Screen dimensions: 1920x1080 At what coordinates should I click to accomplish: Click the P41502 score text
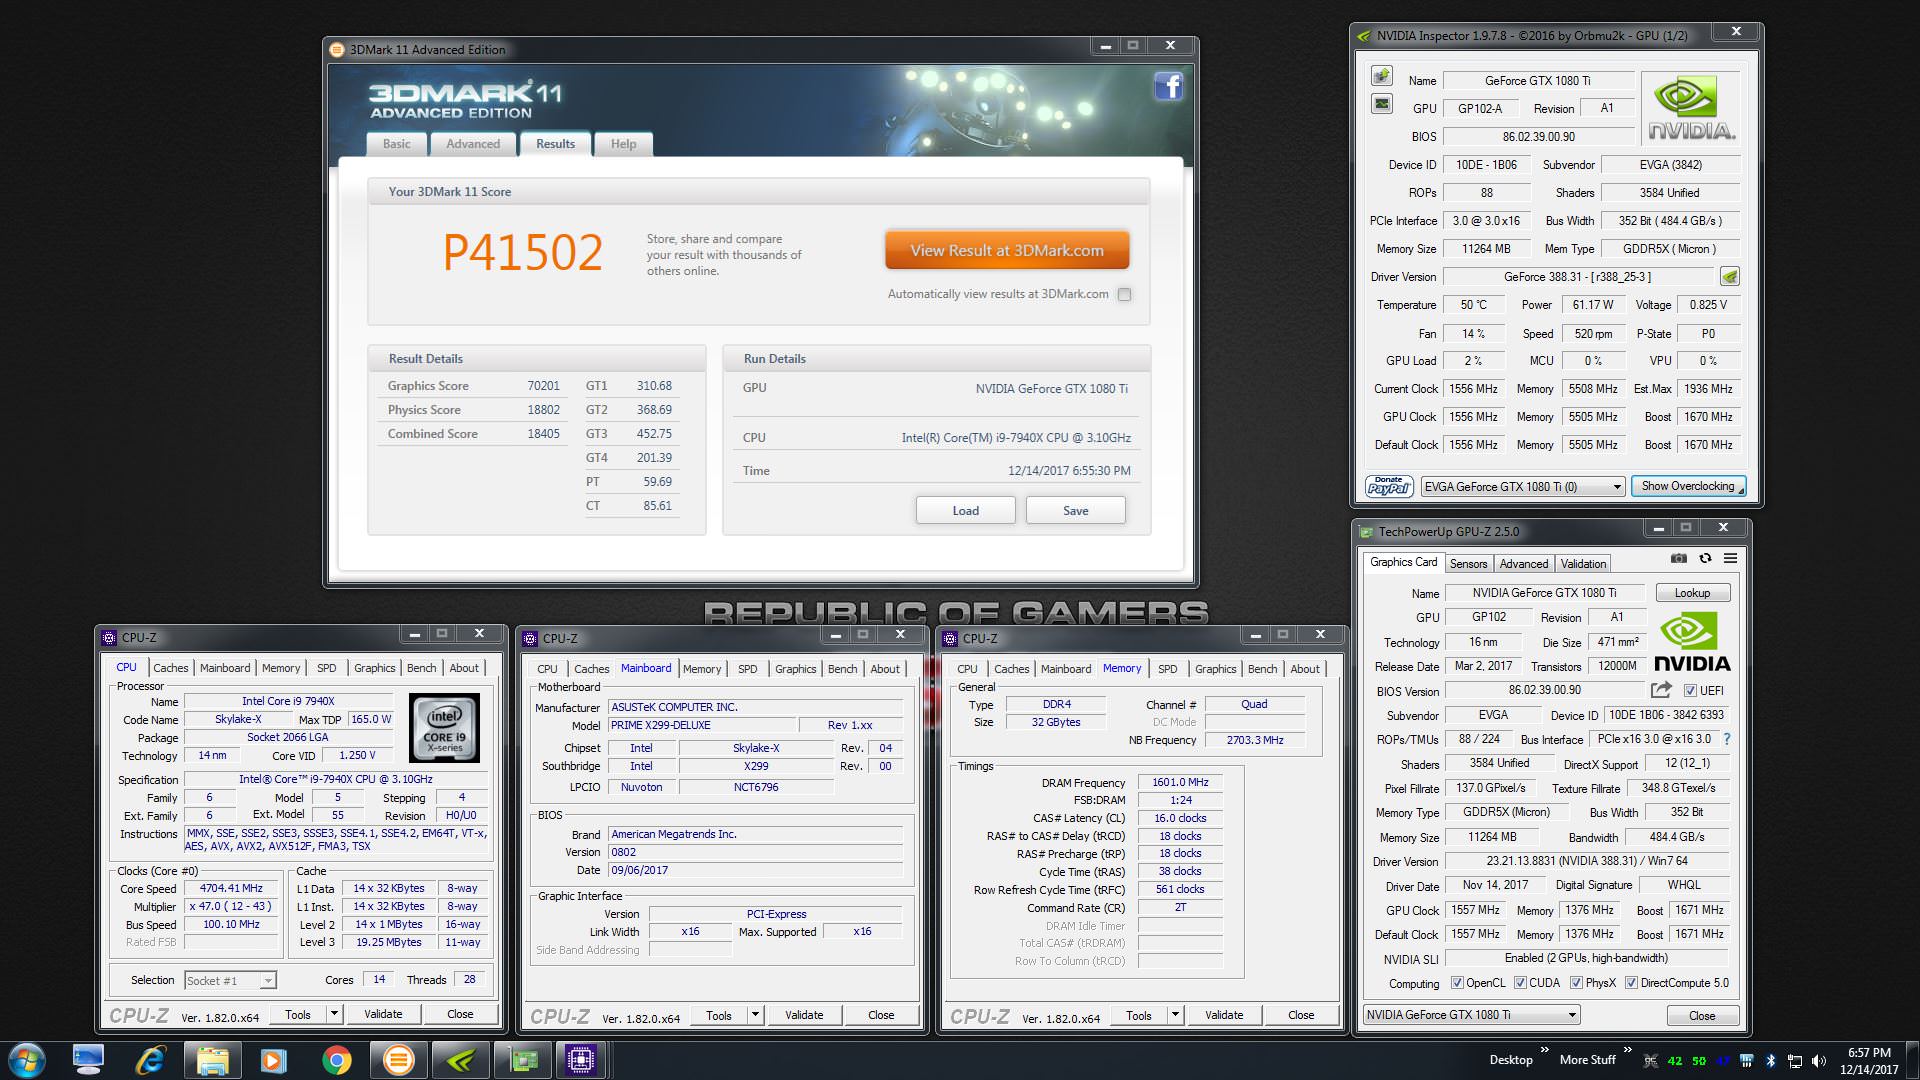523,252
